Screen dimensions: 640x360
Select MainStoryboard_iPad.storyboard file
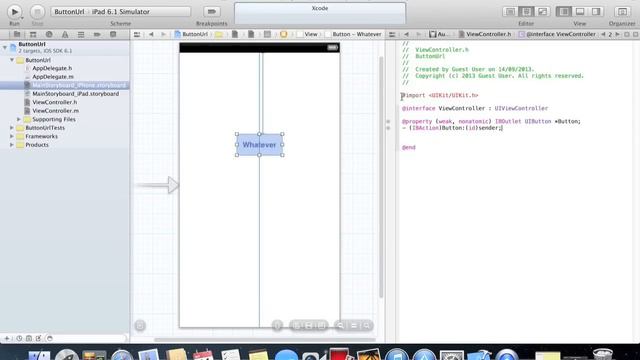pyautogui.click(x=76, y=94)
